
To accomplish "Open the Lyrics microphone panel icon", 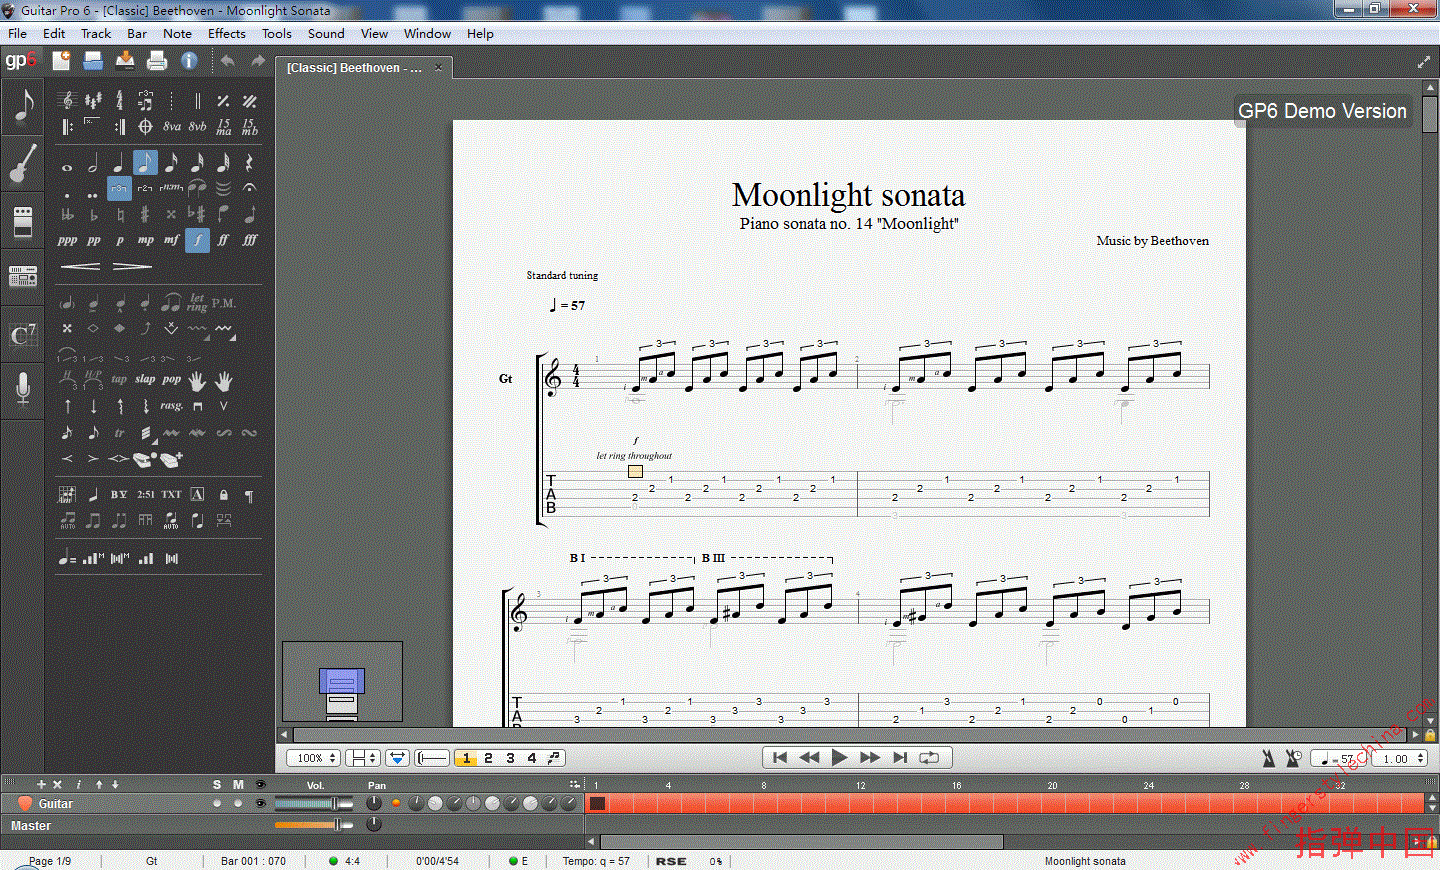I will tap(23, 389).
